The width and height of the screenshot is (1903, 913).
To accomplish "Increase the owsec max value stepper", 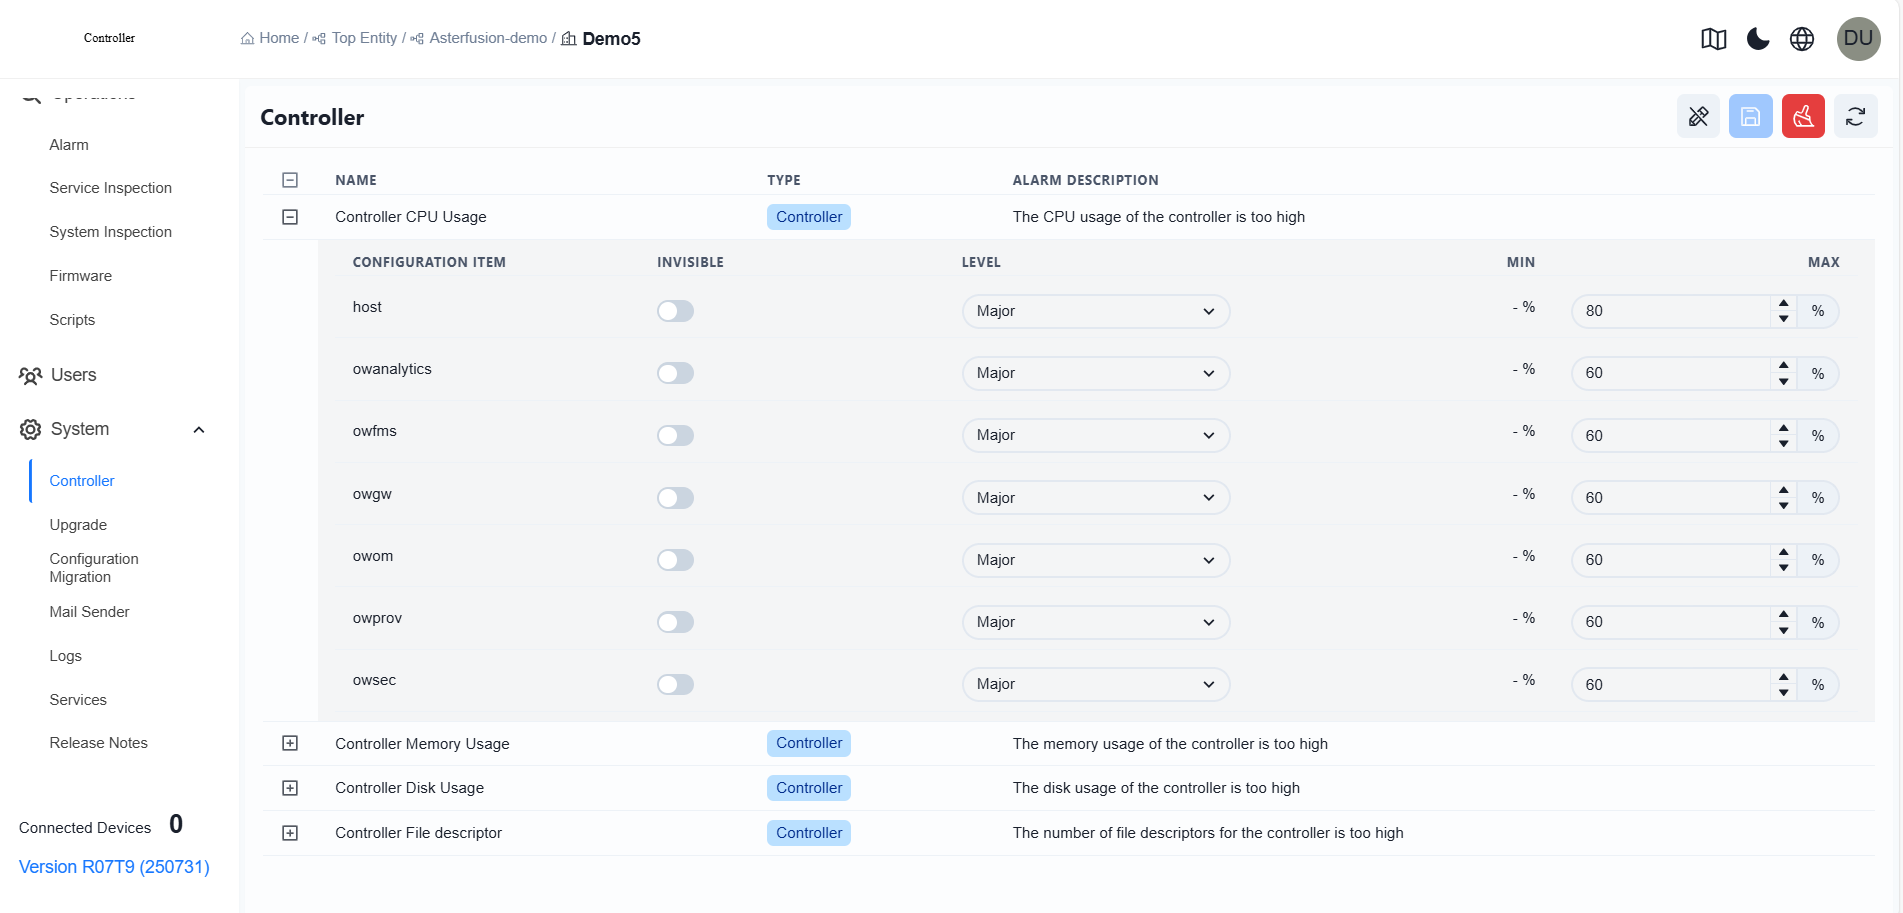I will pyautogui.click(x=1784, y=677).
